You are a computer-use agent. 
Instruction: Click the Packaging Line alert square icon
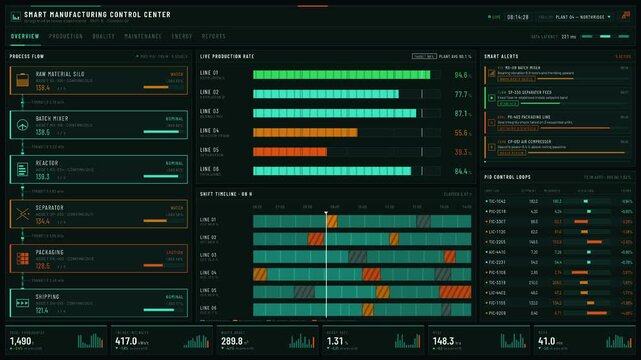(492, 123)
